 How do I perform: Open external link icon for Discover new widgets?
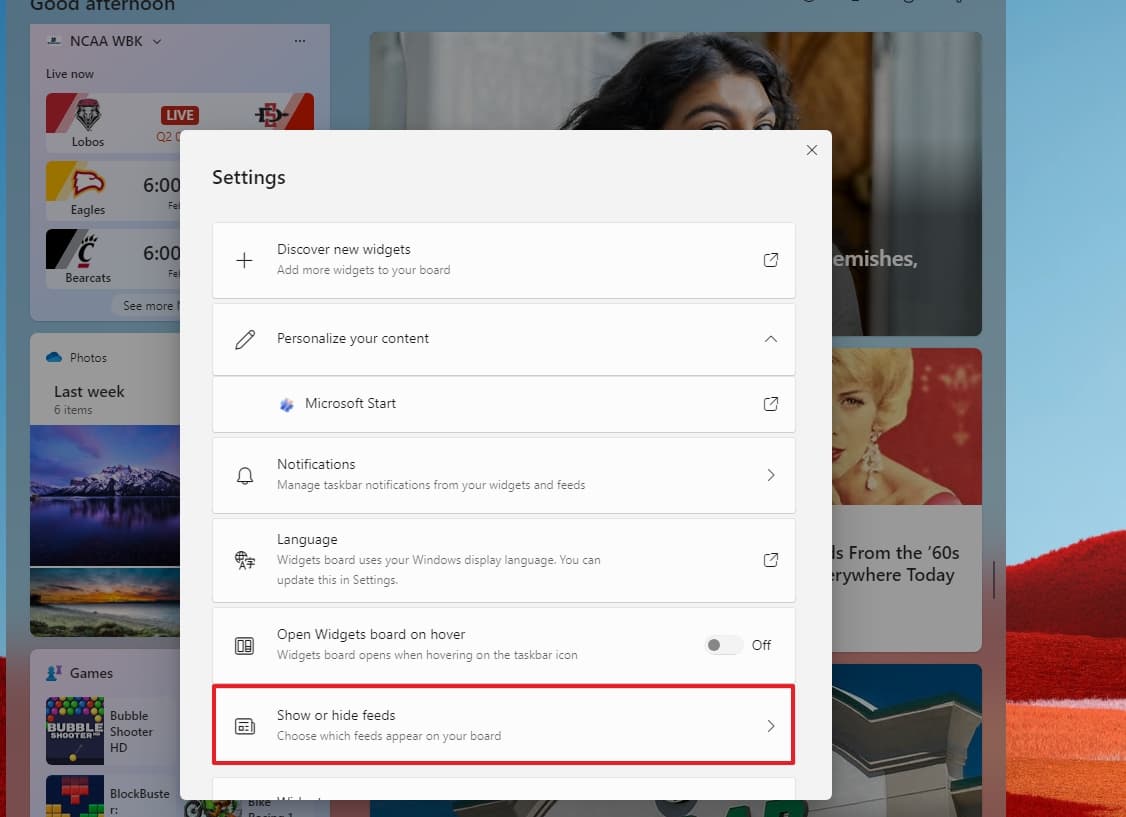(770, 260)
